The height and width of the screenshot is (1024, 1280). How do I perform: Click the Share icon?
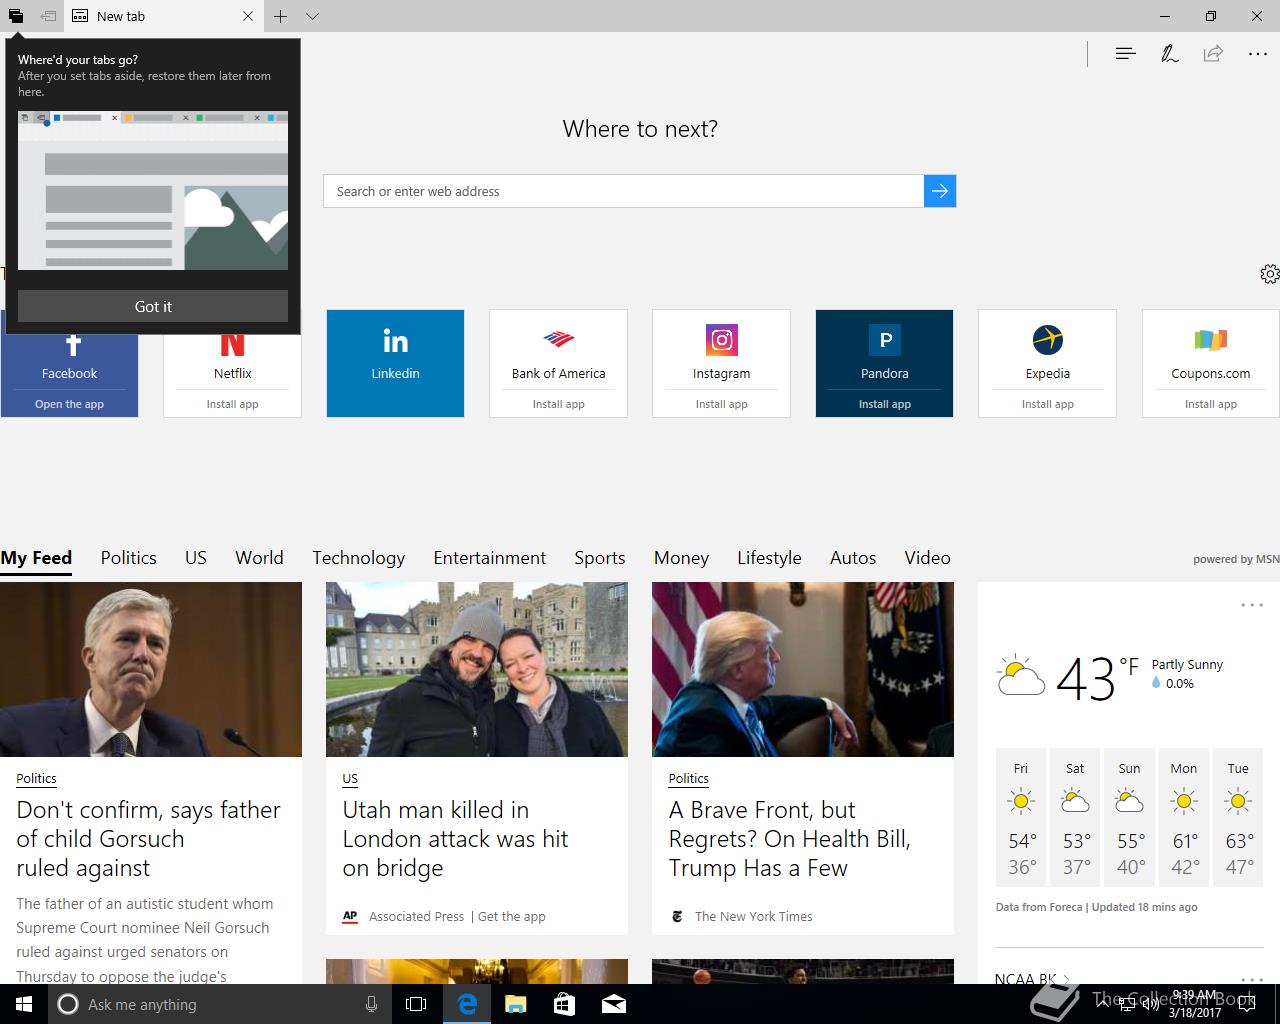(x=1213, y=54)
